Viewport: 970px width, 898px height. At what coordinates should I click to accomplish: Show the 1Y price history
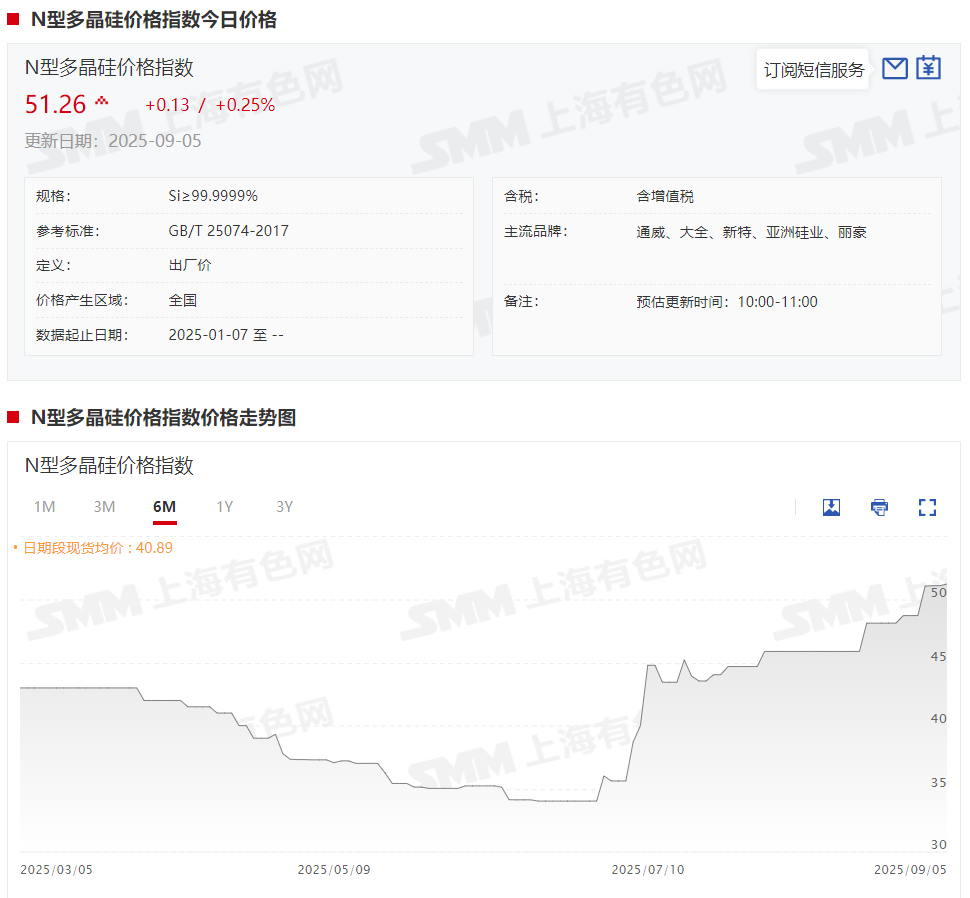pyautogui.click(x=224, y=507)
